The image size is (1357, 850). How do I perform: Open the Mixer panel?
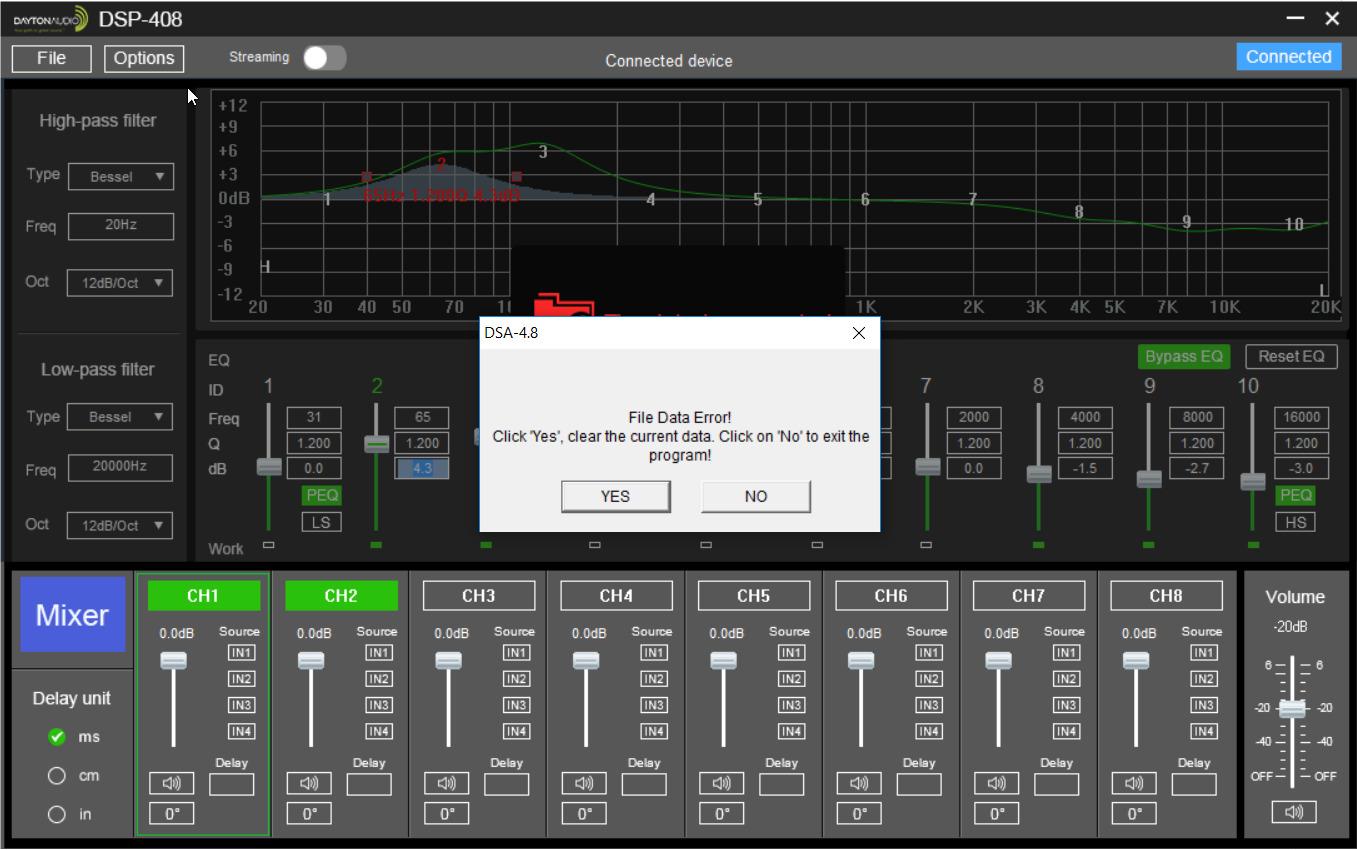(x=73, y=615)
